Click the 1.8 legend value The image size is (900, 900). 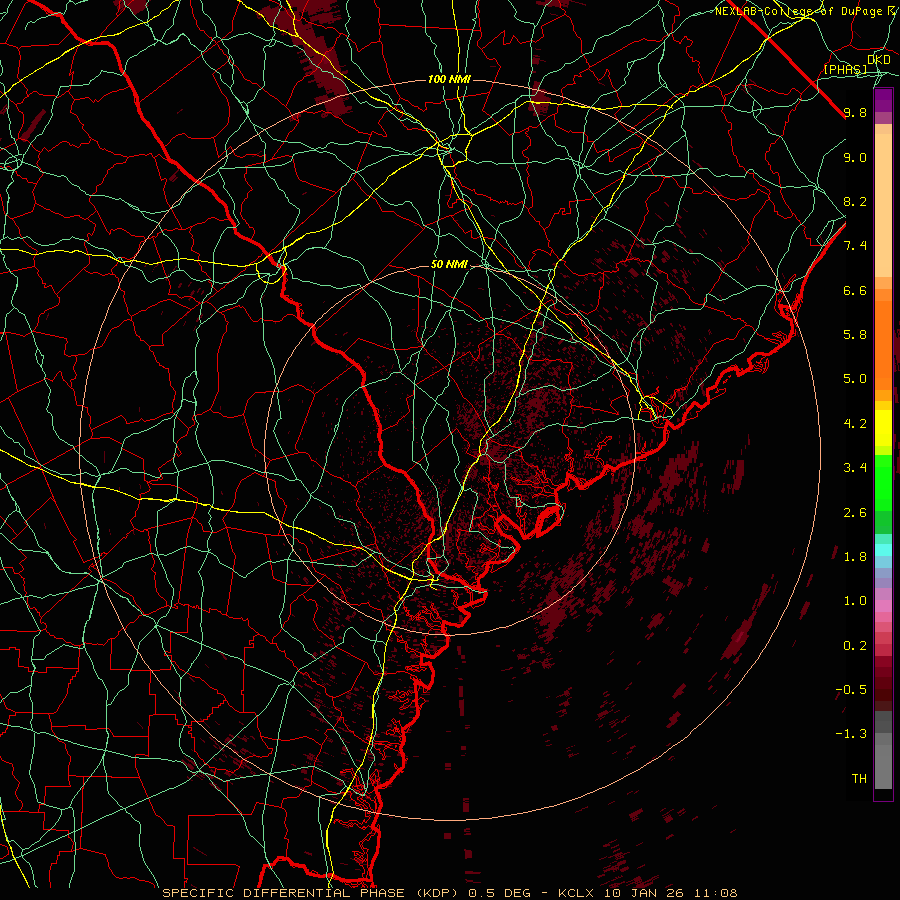click(855, 557)
